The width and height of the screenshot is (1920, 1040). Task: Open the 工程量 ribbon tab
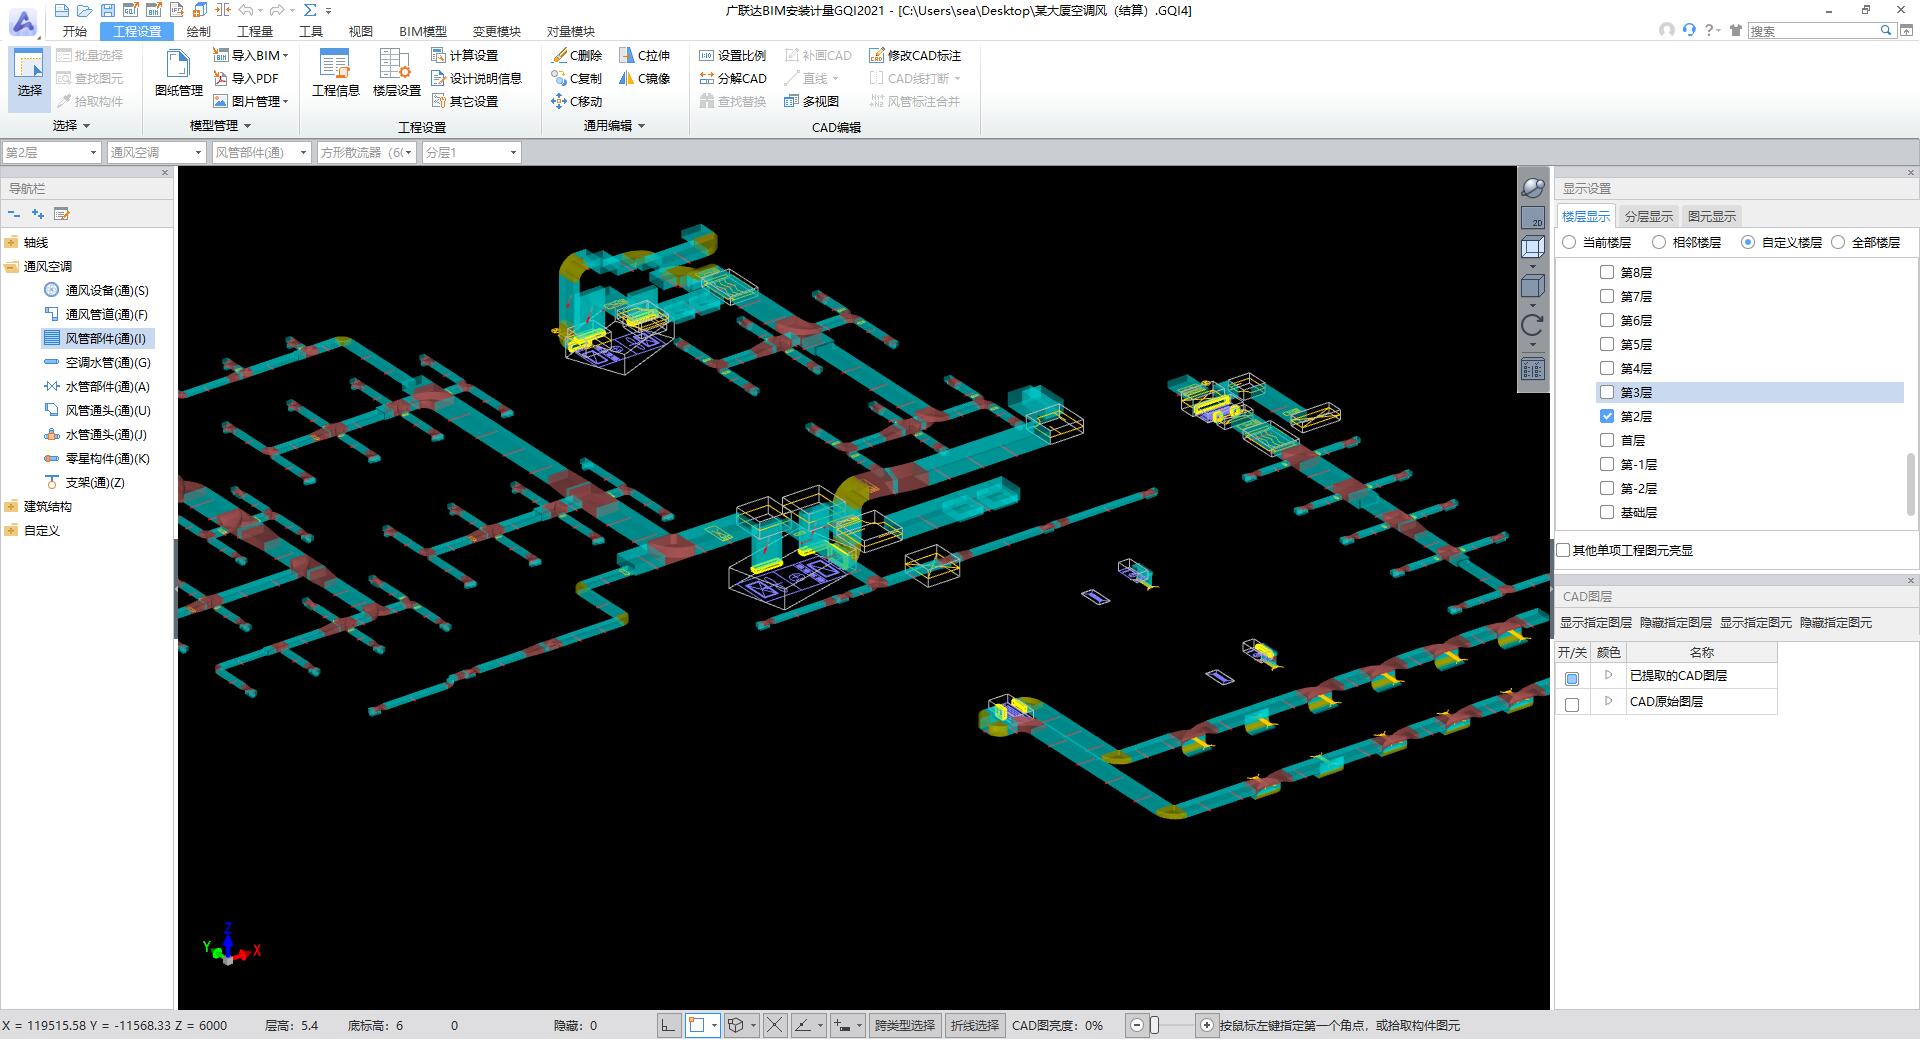coord(254,31)
